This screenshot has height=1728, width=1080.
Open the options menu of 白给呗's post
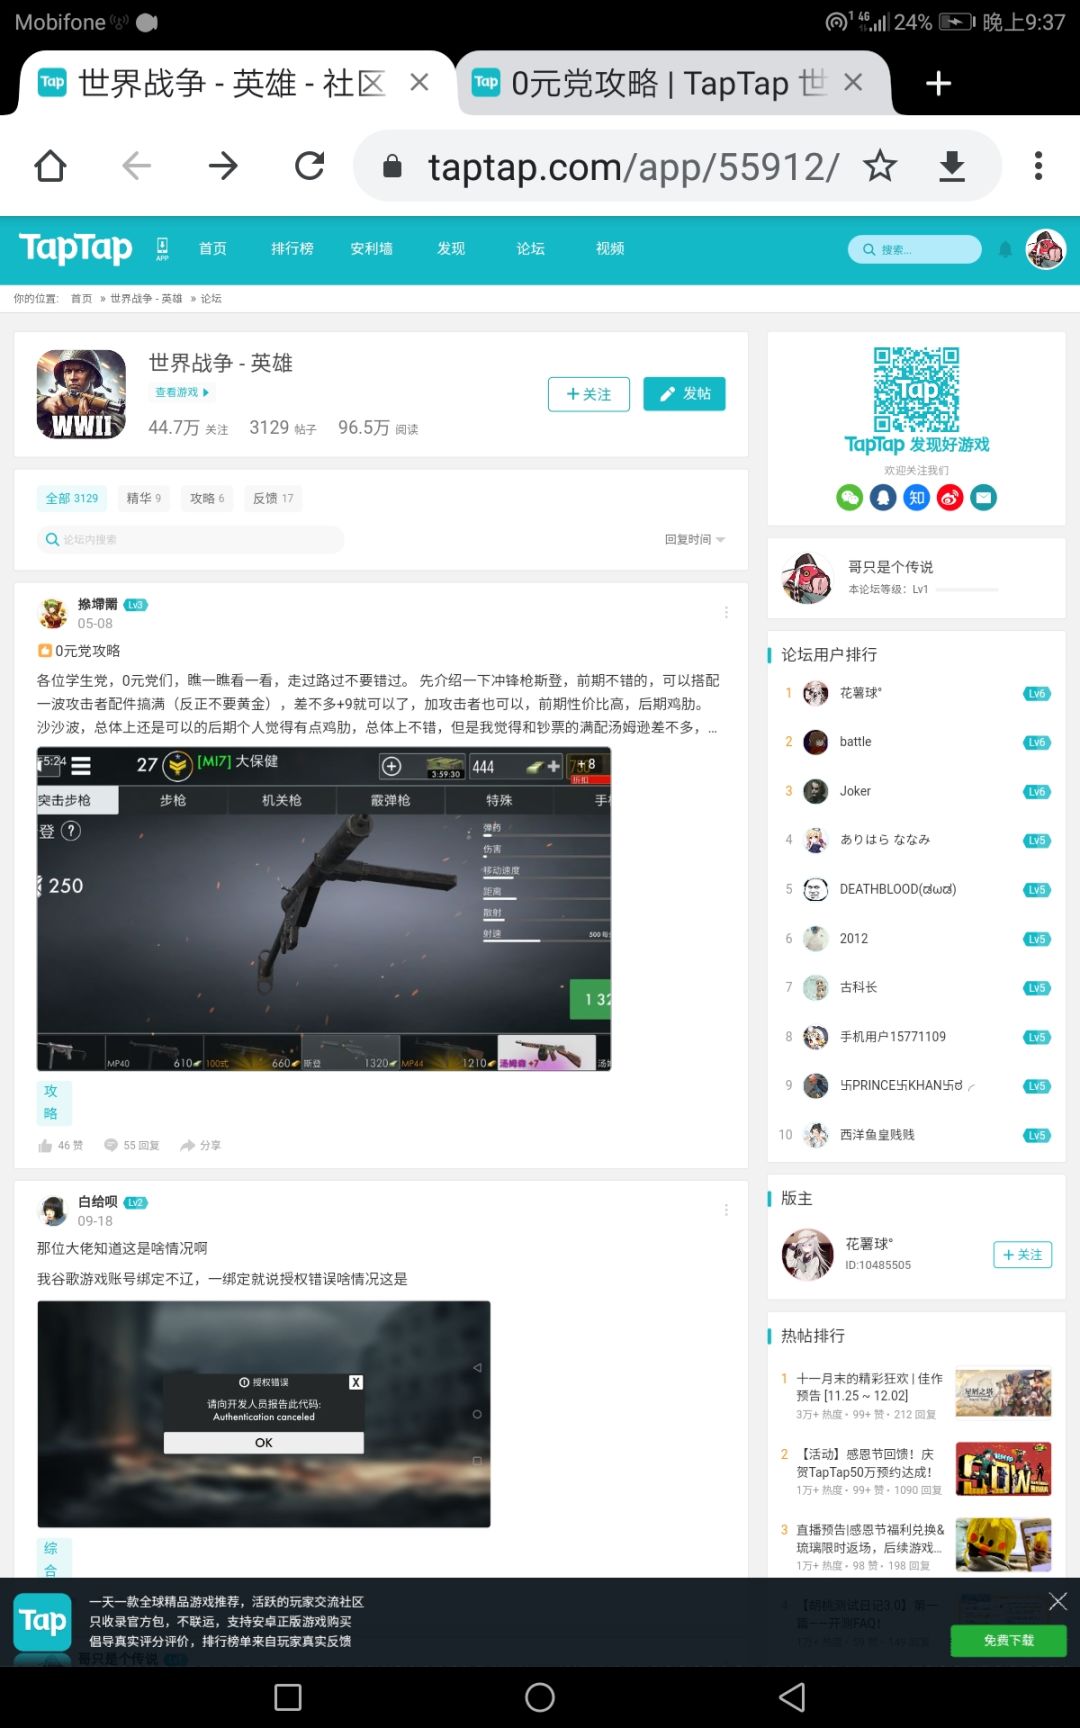(726, 1210)
